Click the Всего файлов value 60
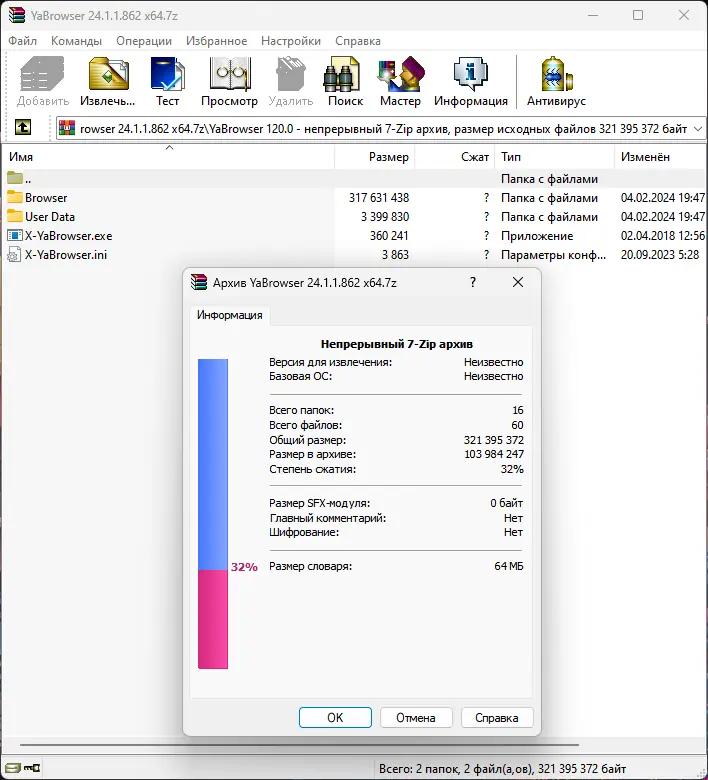Screen dimensions: 708x780 coord(517,425)
